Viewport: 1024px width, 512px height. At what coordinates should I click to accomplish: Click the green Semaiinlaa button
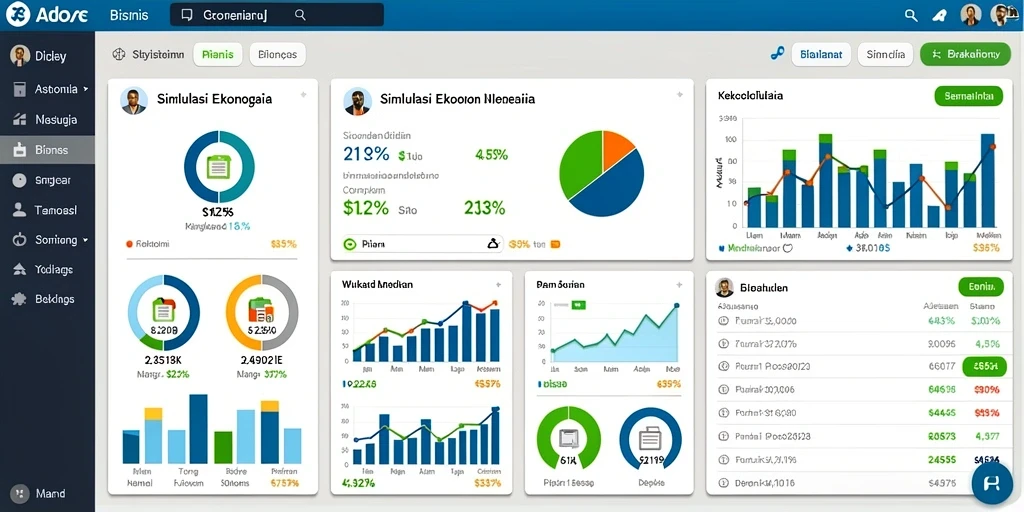(968, 97)
